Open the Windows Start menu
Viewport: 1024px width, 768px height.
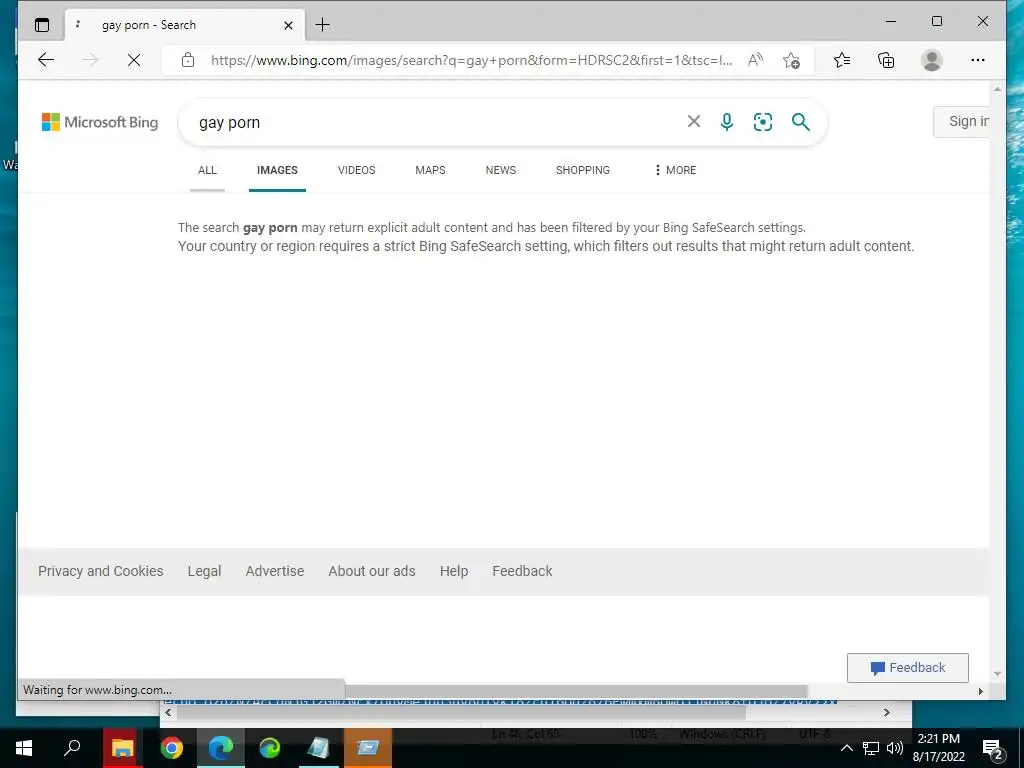[x=24, y=748]
